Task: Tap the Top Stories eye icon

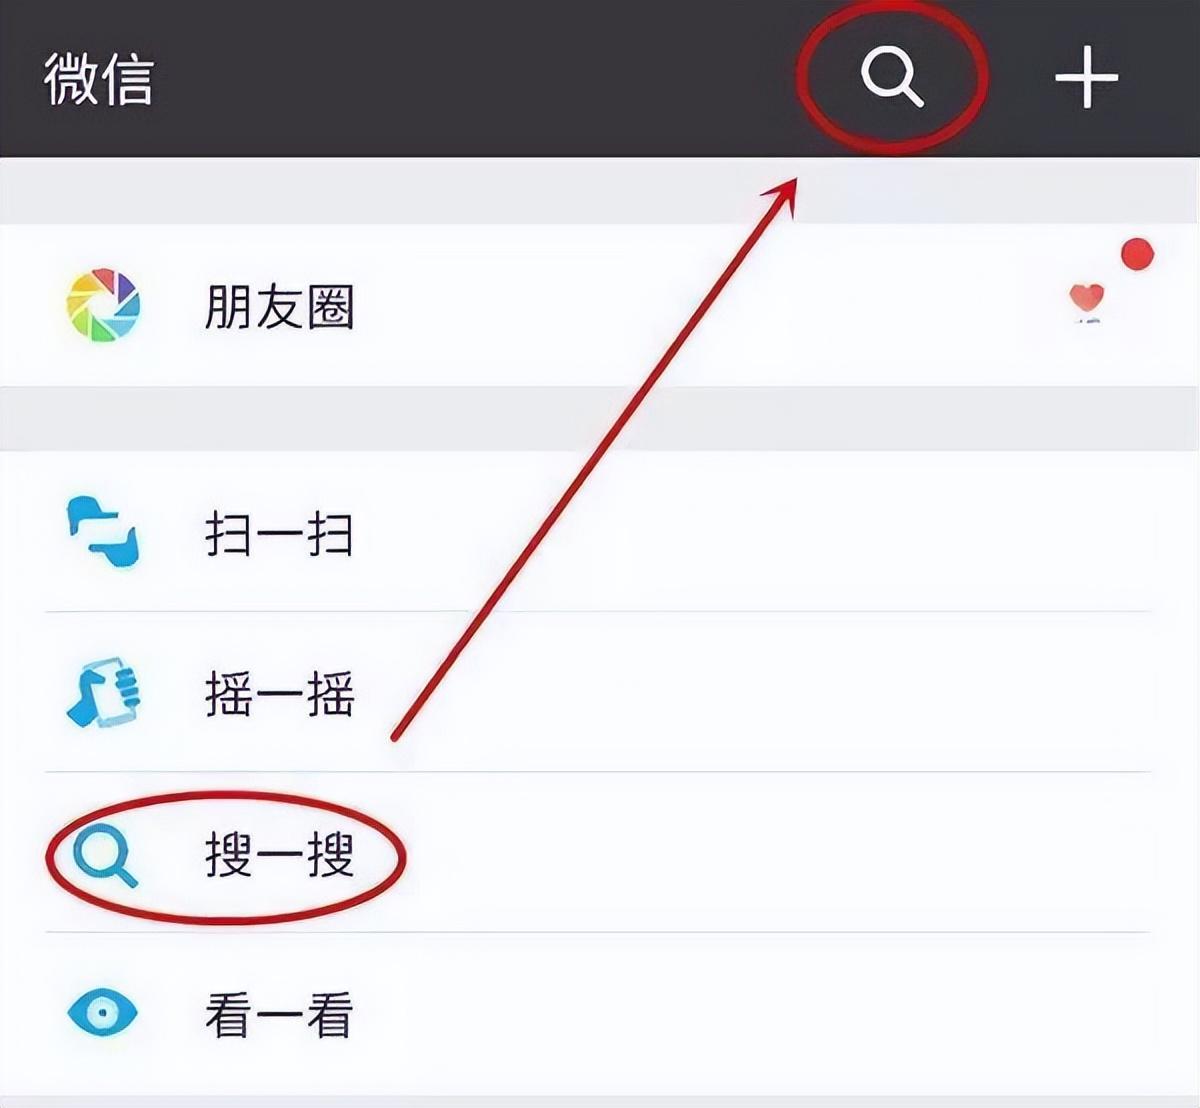Action: (x=102, y=1013)
